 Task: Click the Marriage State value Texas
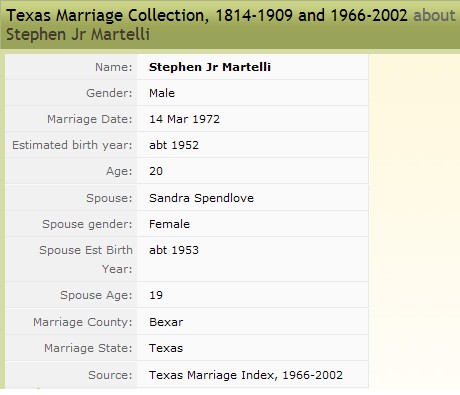[166, 348]
